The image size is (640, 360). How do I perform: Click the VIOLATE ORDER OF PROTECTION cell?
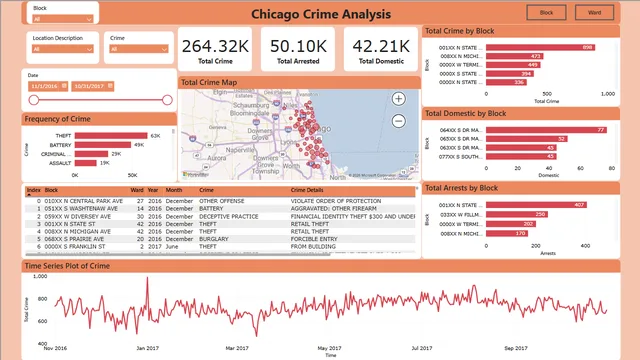(x=336, y=201)
